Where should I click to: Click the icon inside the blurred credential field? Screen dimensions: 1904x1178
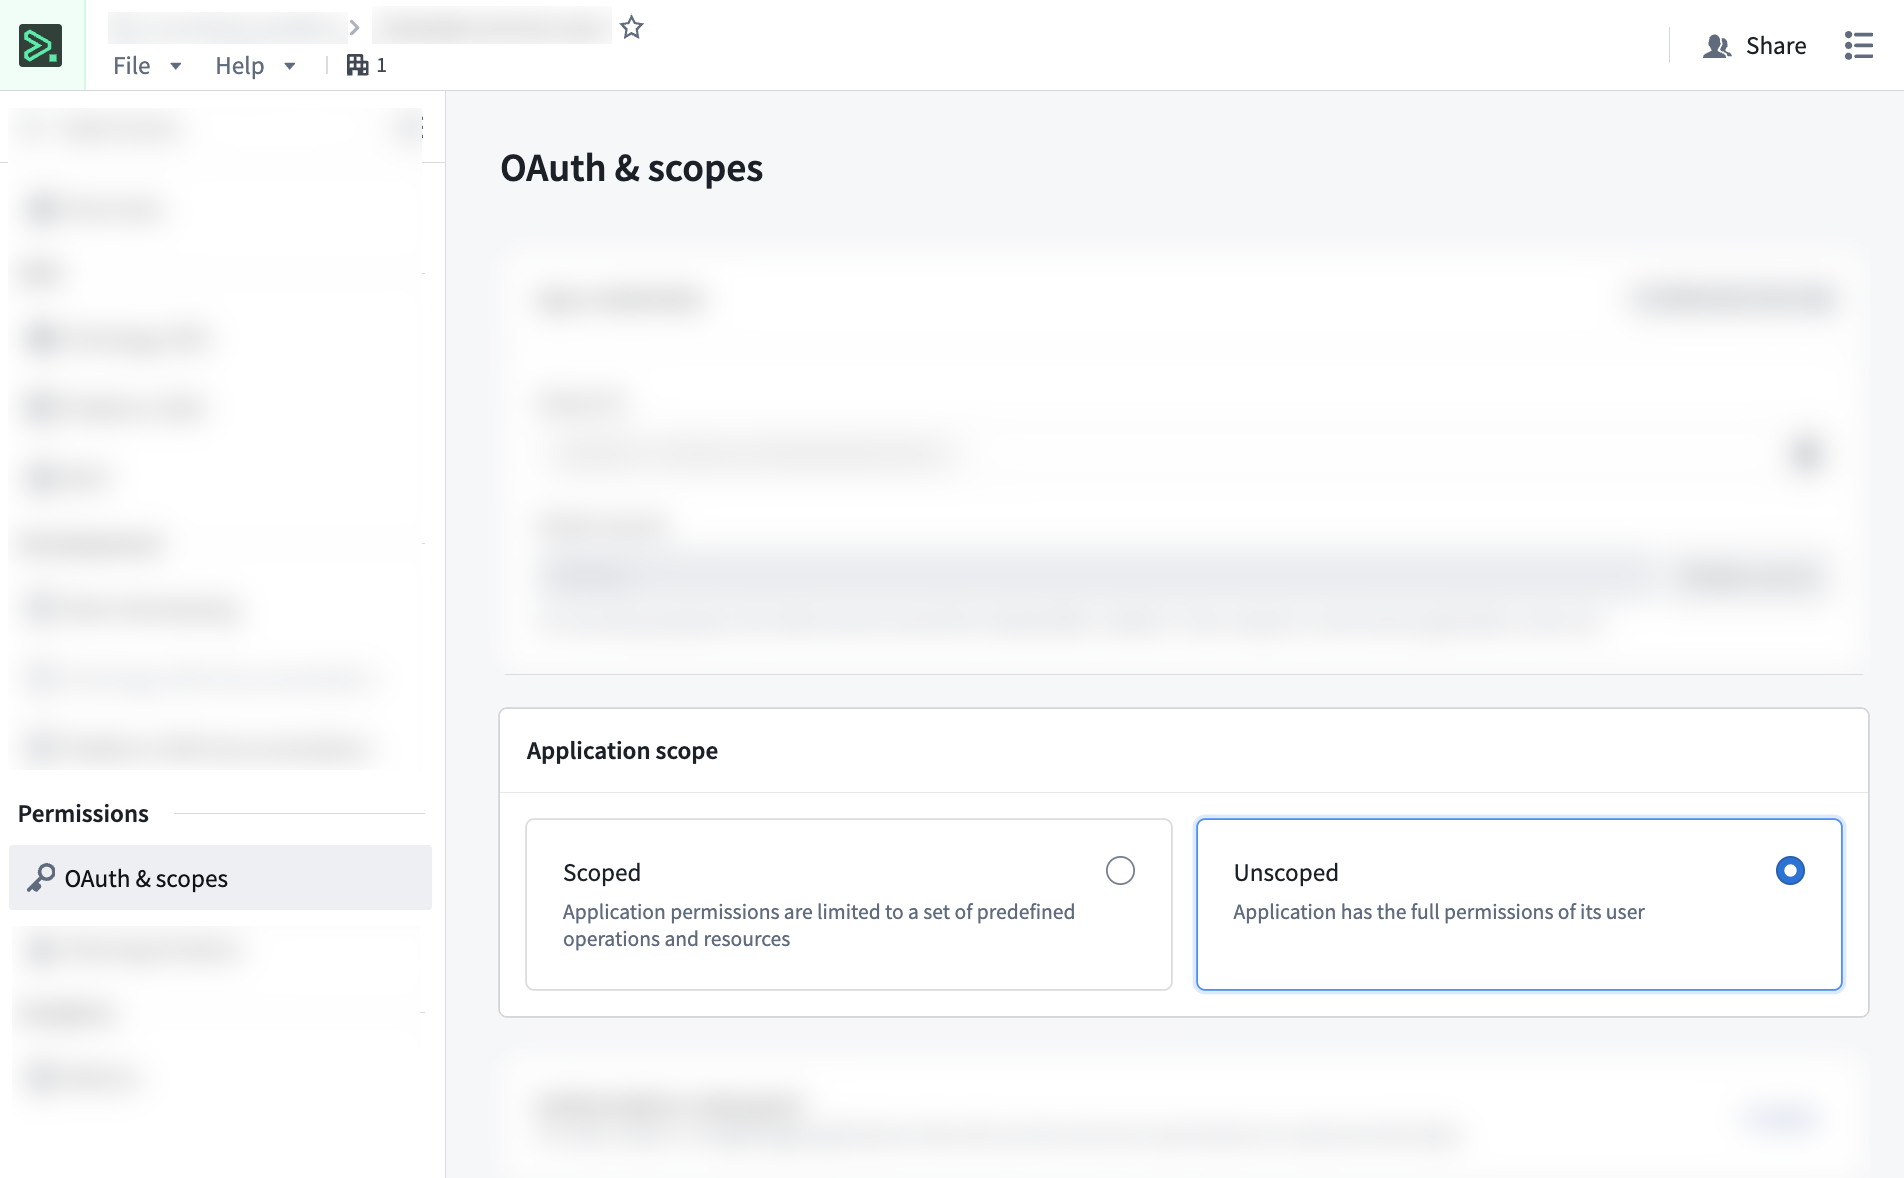click(1808, 453)
